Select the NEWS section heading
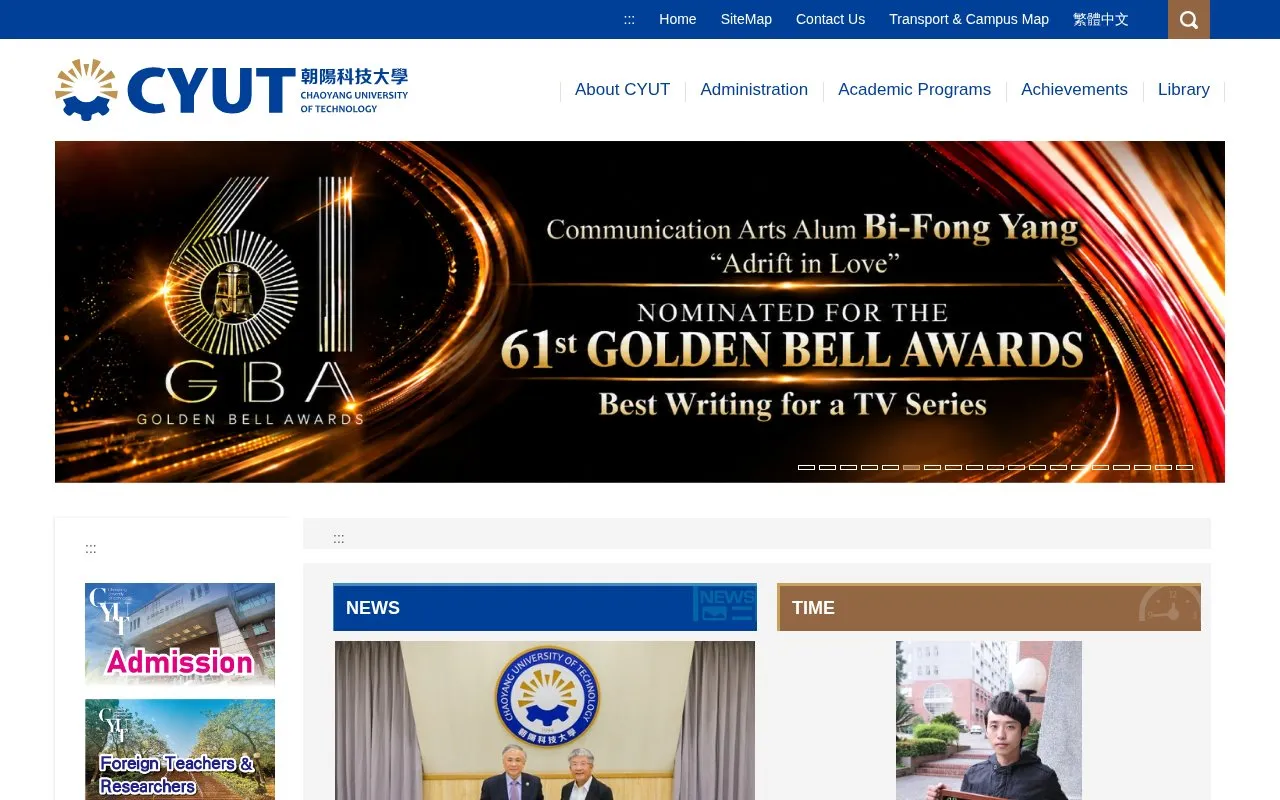The image size is (1280, 800). coord(373,608)
